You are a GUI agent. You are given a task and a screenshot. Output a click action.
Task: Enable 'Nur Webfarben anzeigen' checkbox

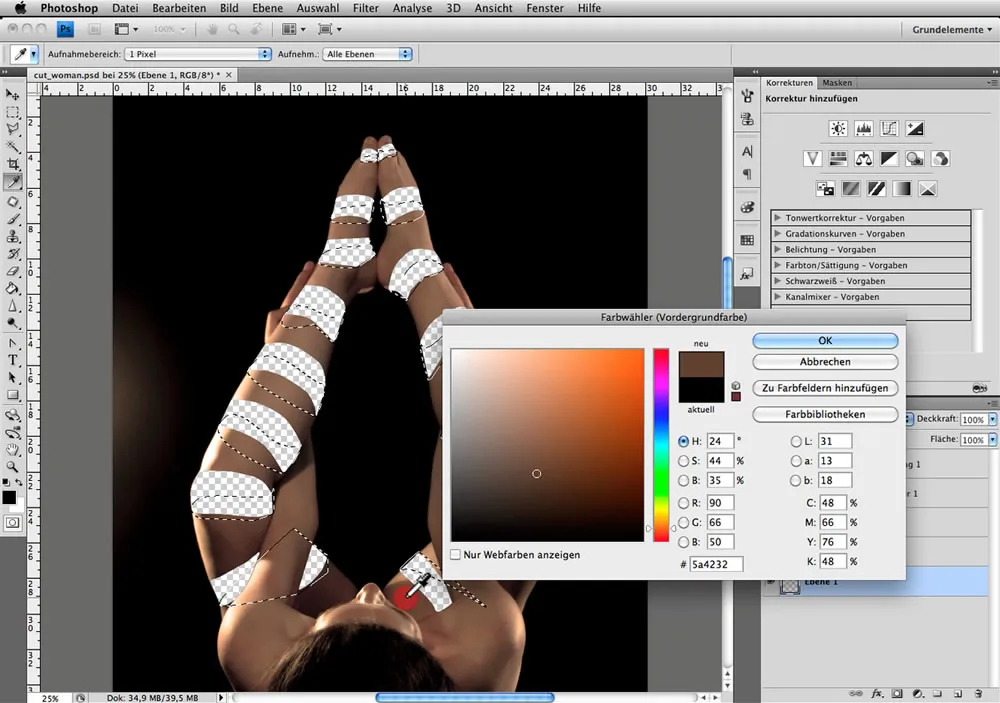456,554
